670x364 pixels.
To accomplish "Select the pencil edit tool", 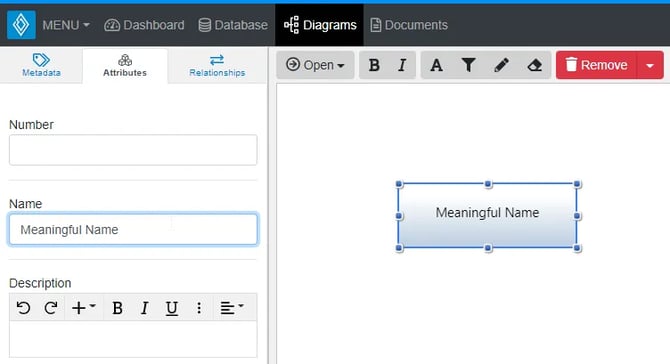I will point(501,65).
